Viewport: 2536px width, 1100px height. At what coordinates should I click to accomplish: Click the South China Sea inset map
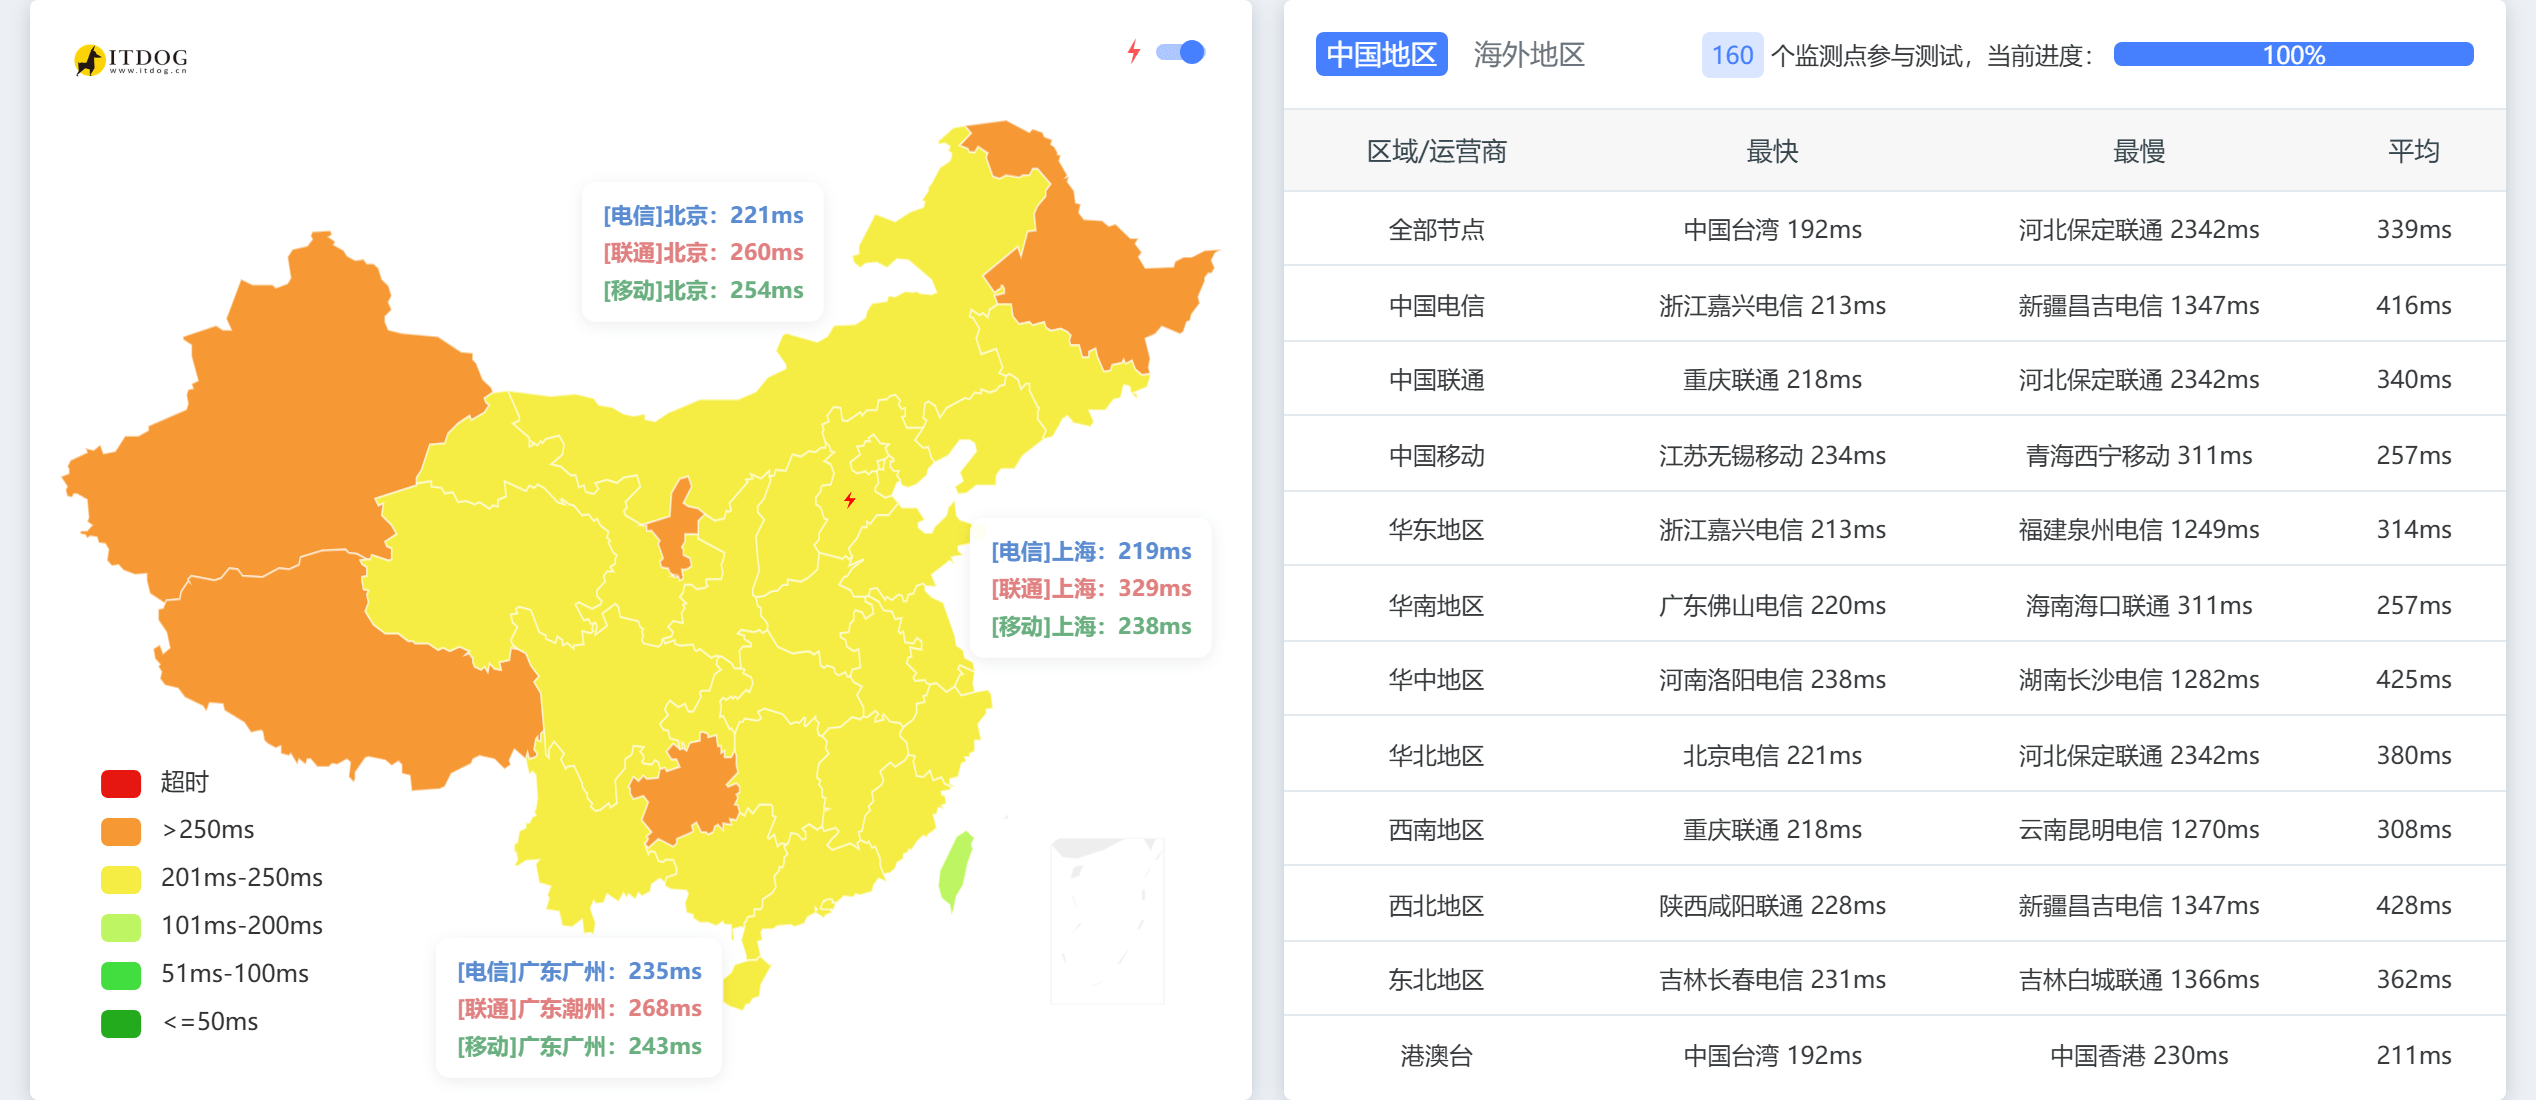pyautogui.click(x=1107, y=920)
